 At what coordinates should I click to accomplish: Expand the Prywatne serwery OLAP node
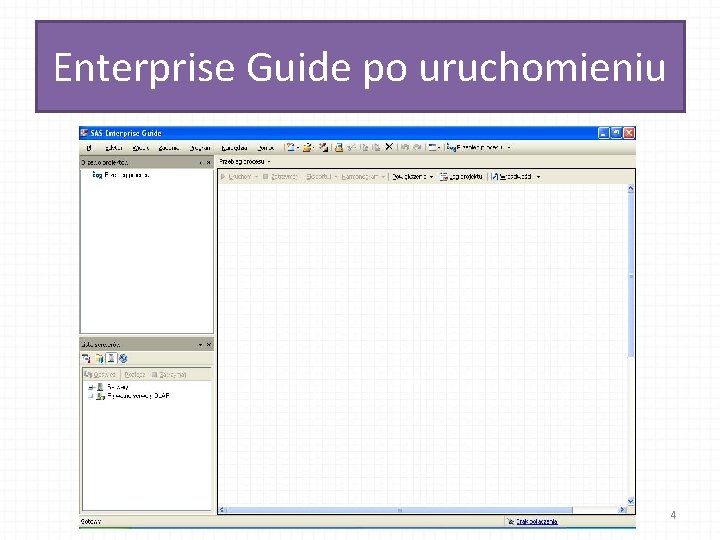click(x=91, y=396)
